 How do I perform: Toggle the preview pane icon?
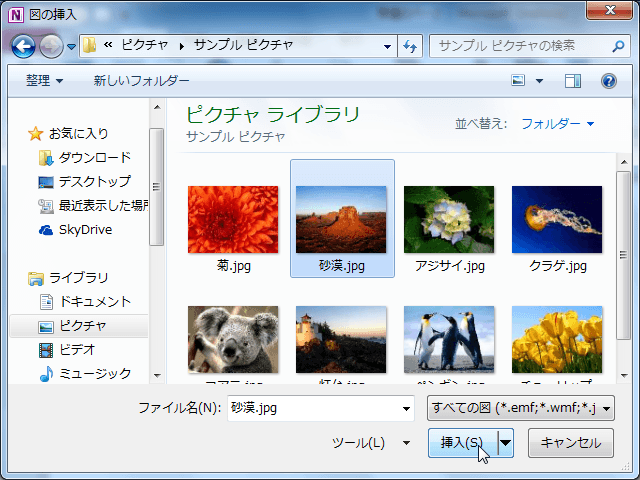(x=573, y=81)
